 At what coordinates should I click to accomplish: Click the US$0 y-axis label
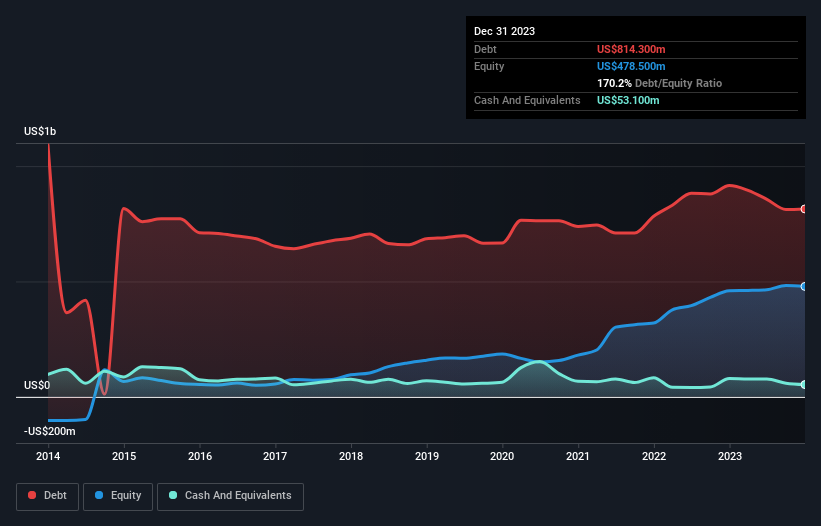pos(37,386)
